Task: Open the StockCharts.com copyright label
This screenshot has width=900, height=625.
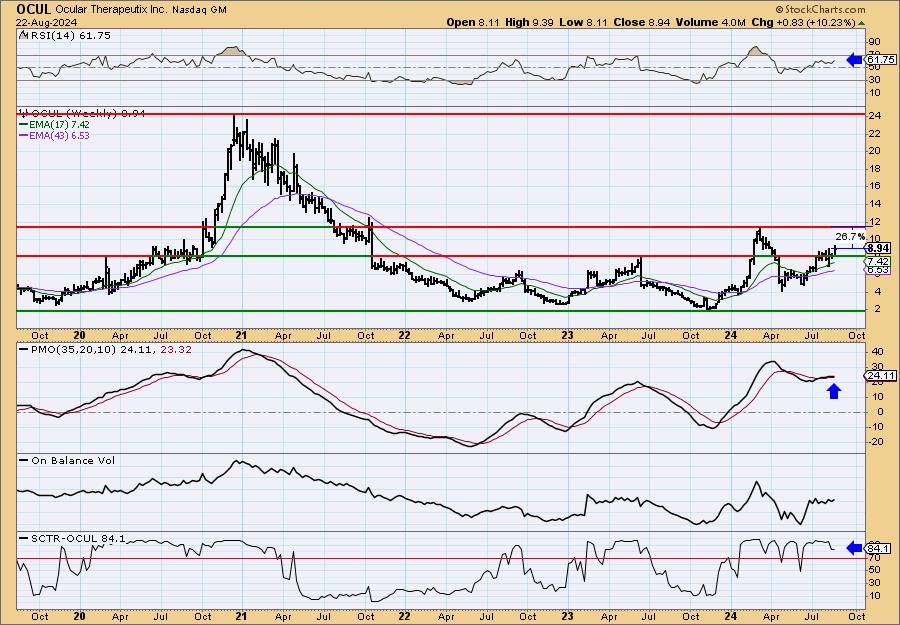Action: point(820,9)
